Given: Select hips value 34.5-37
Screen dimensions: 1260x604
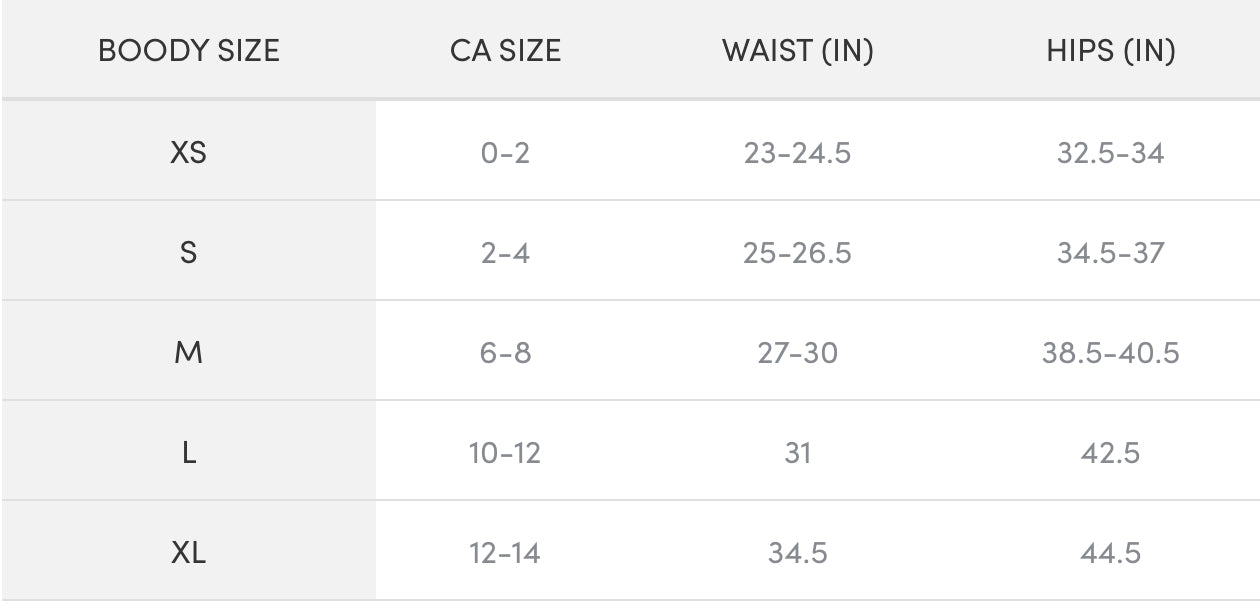Looking at the screenshot, I should click(1110, 253).
